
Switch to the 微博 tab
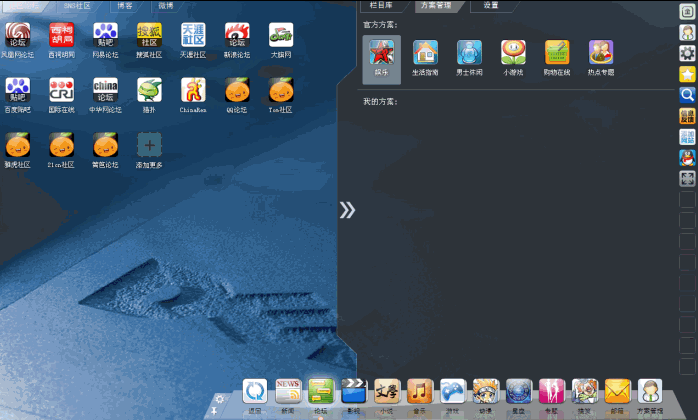[166, 6]
